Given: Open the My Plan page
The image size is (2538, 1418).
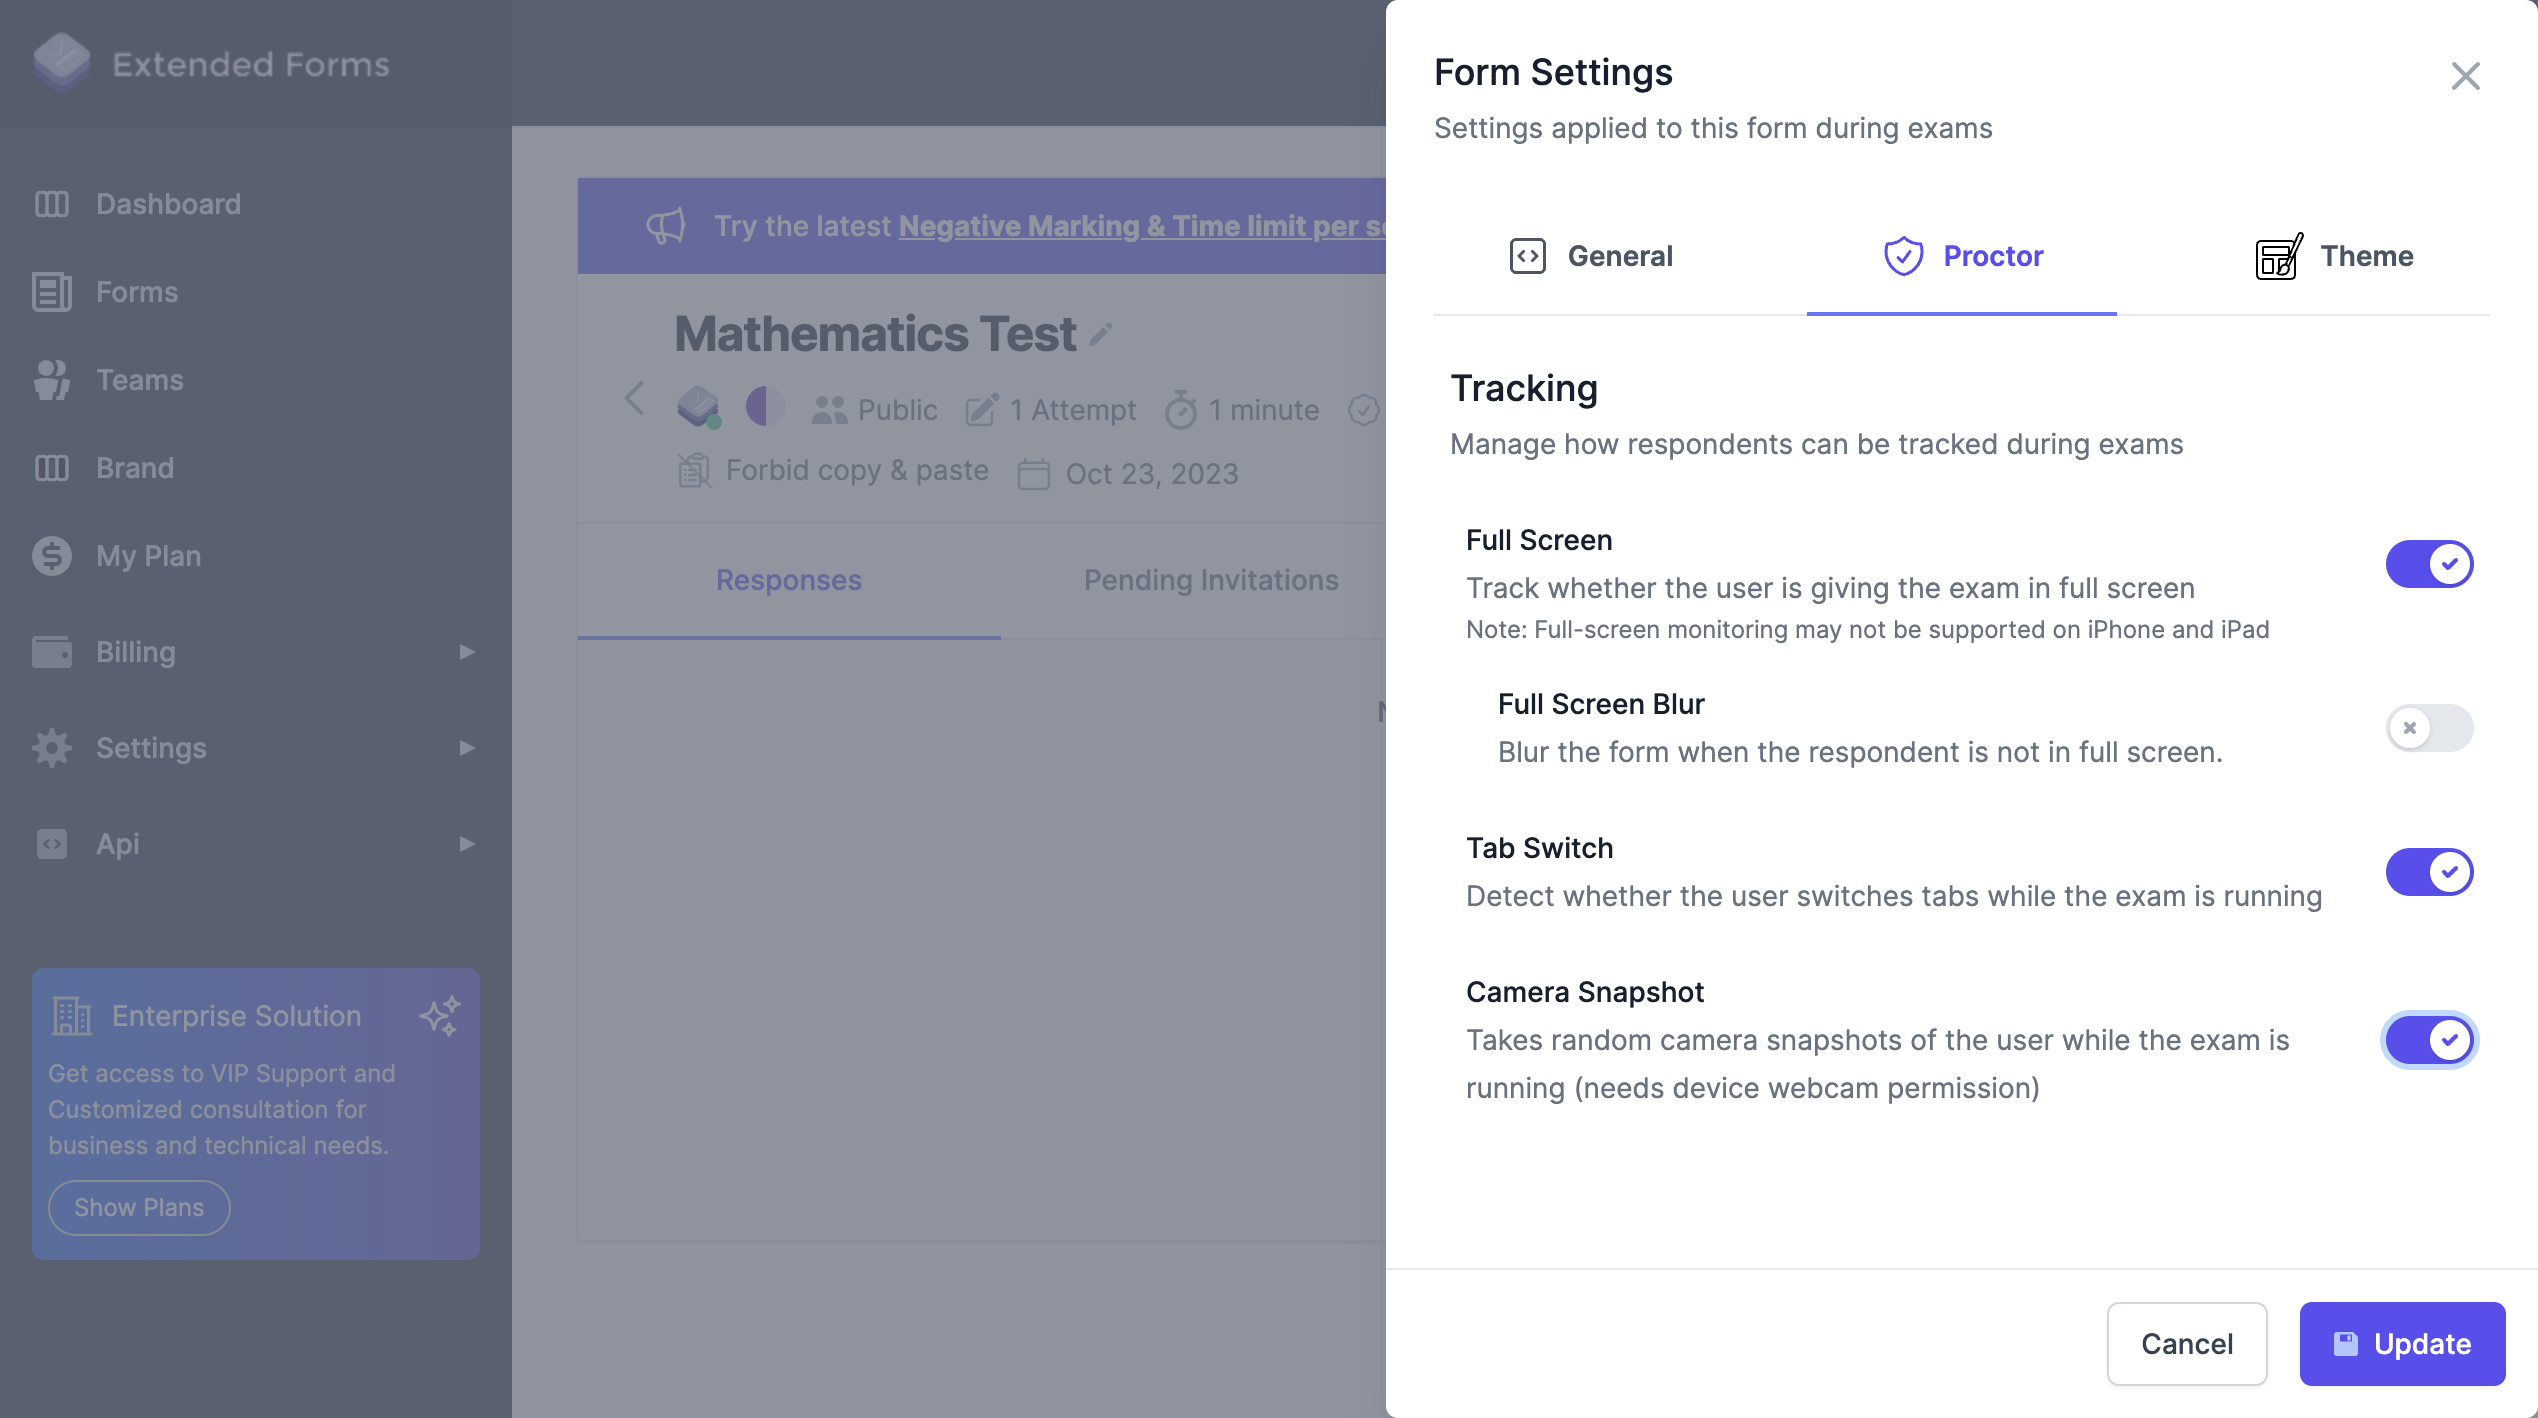Looking at the screenshot, I should coord(148,556).
